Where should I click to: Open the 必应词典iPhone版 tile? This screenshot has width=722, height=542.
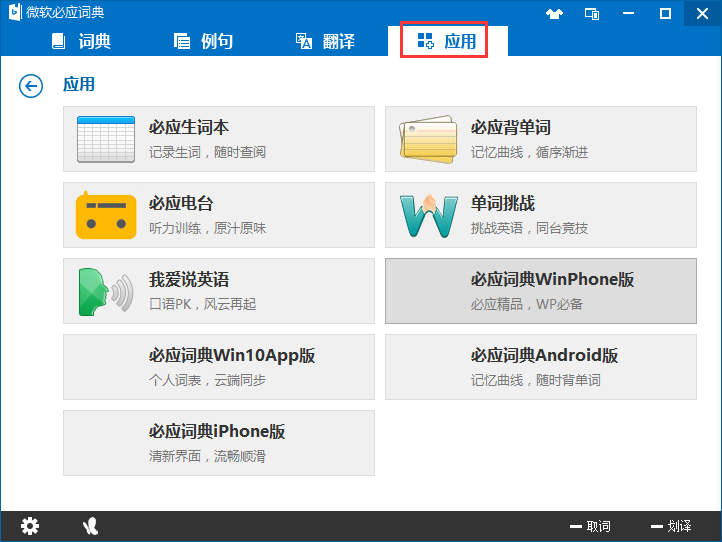(x=219, y=443)
